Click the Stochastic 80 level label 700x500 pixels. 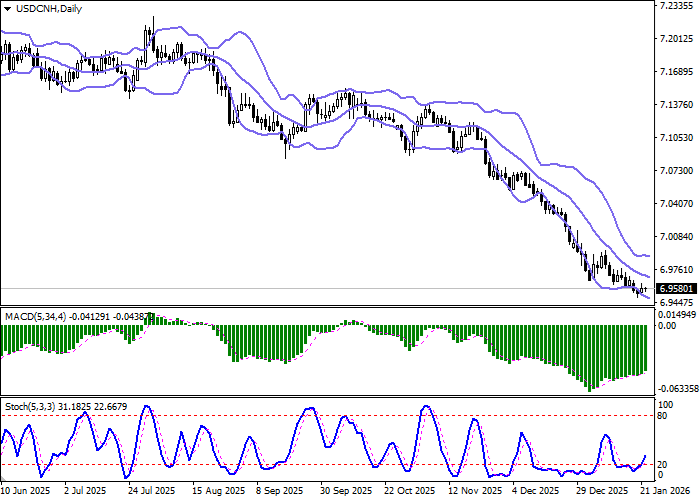coord(663,414)
